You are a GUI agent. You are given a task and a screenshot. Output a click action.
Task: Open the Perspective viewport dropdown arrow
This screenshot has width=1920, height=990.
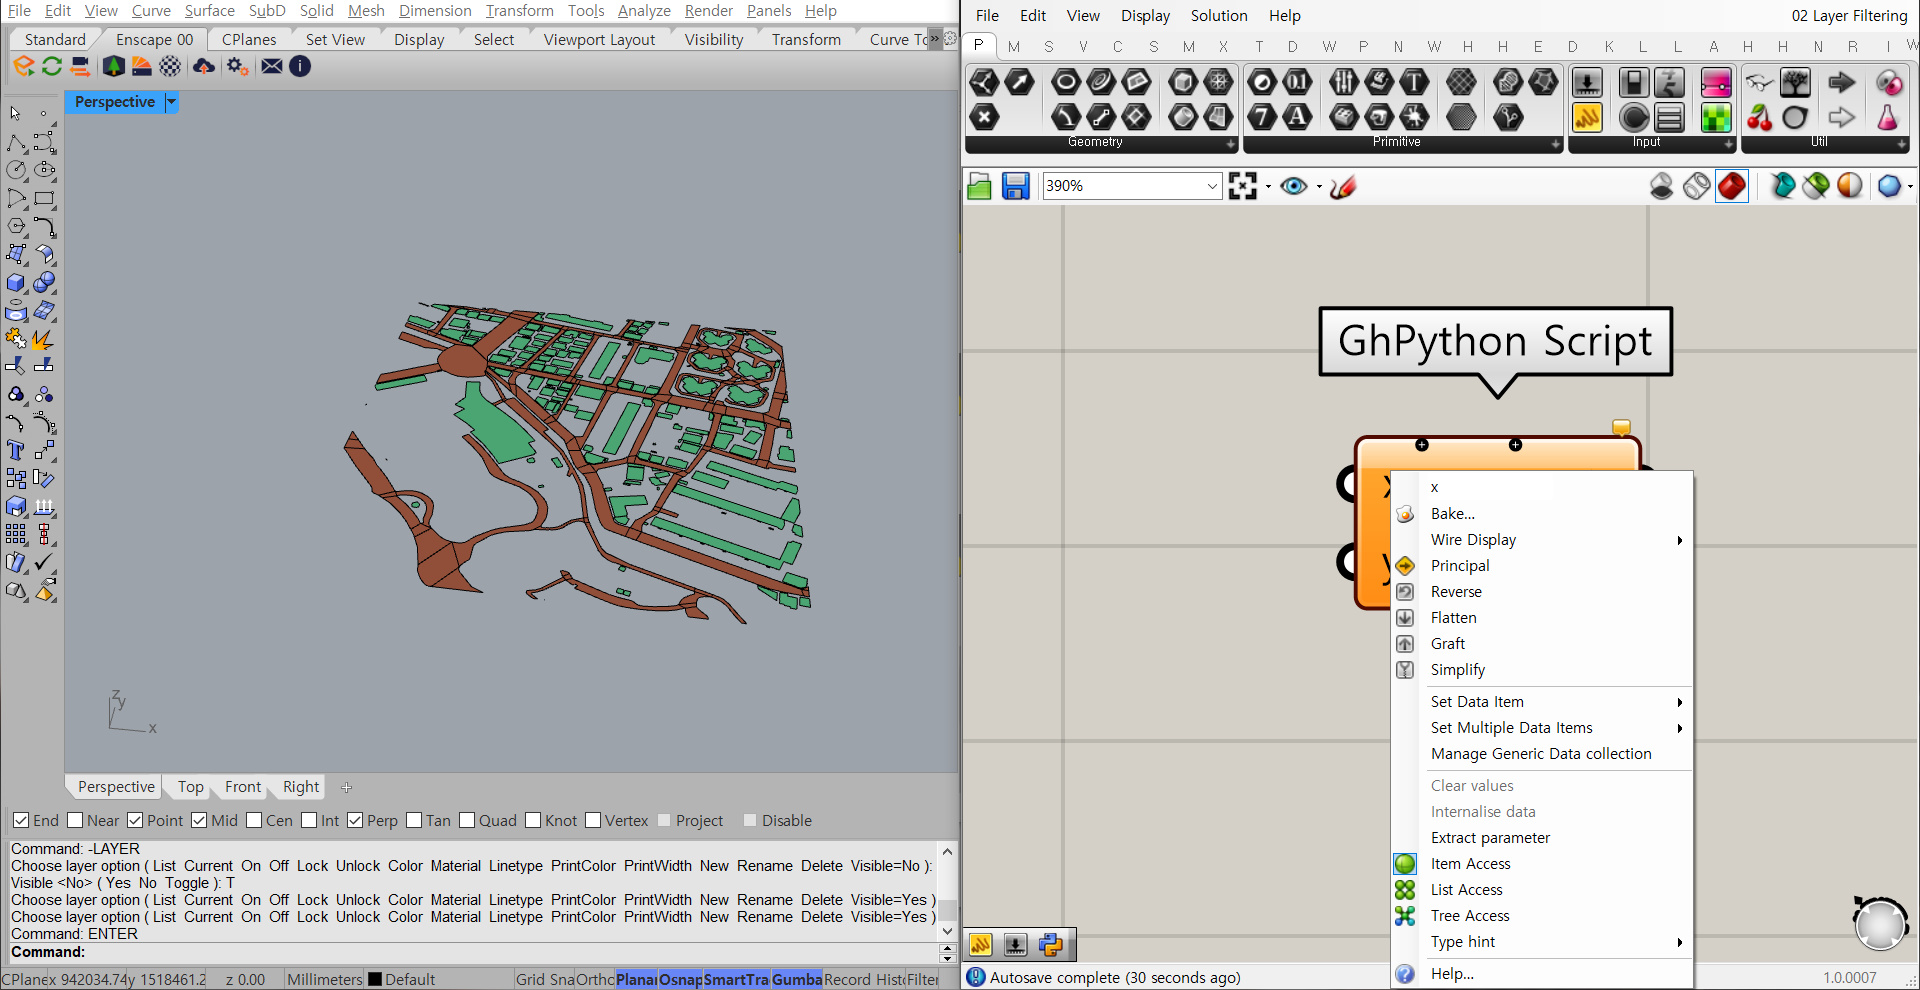pos(171,102)
